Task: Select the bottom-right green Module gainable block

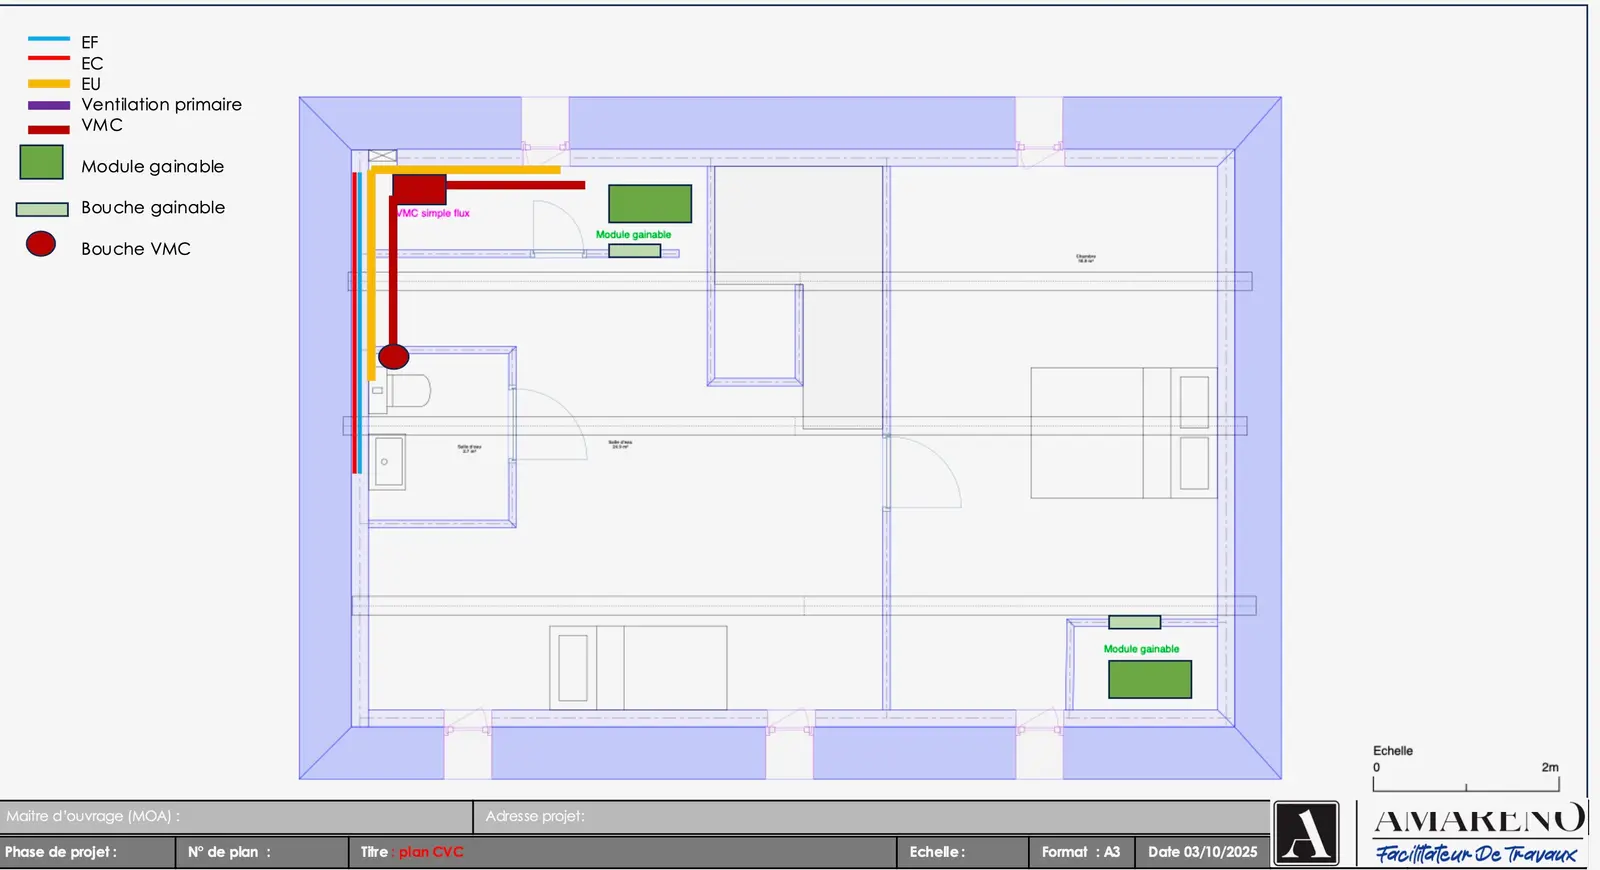Action: point(1150,679)
